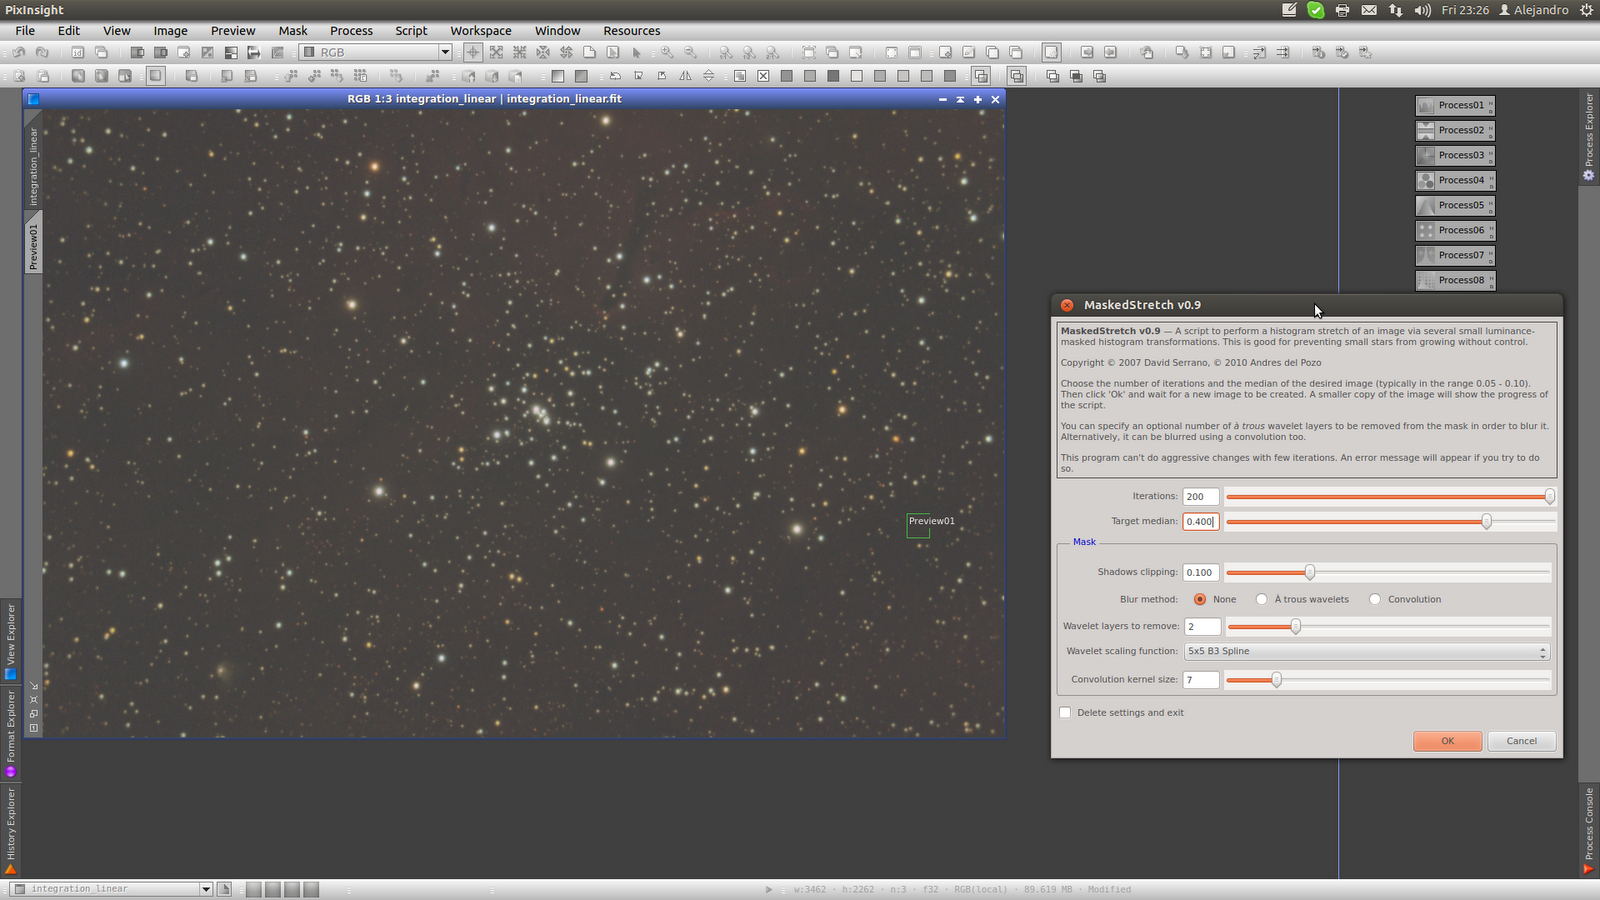Open the Process menu

coord(351,31)
